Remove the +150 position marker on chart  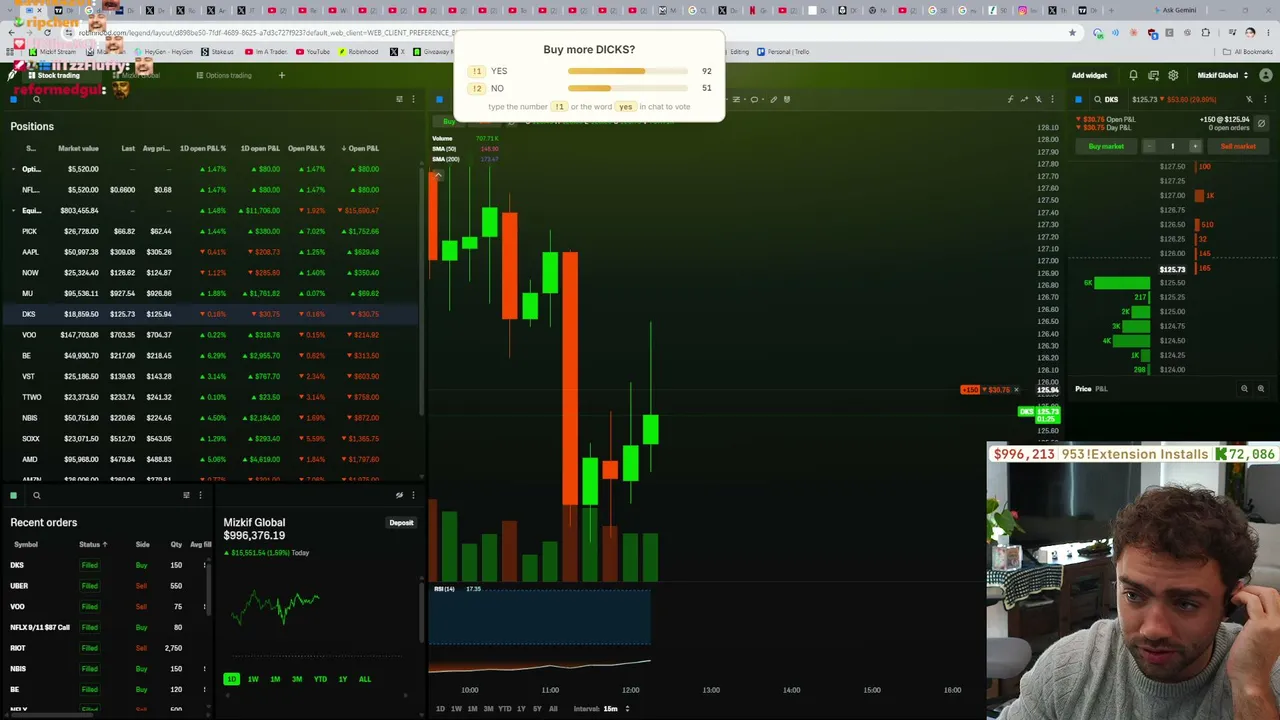[1016, 390]
